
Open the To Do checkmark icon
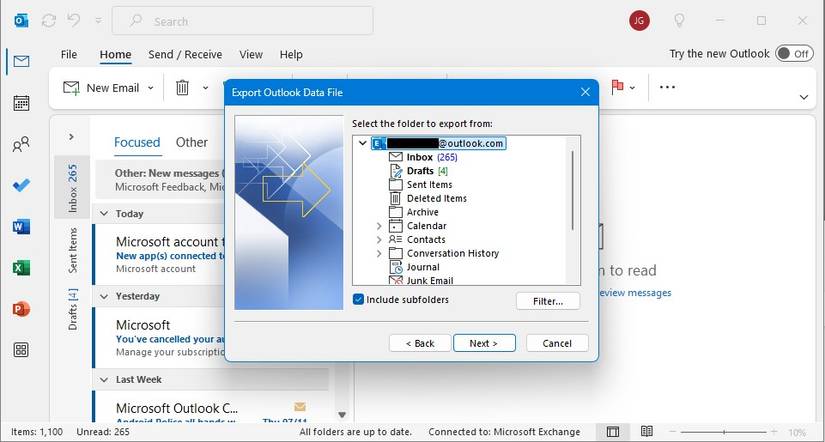pos(21,186)
